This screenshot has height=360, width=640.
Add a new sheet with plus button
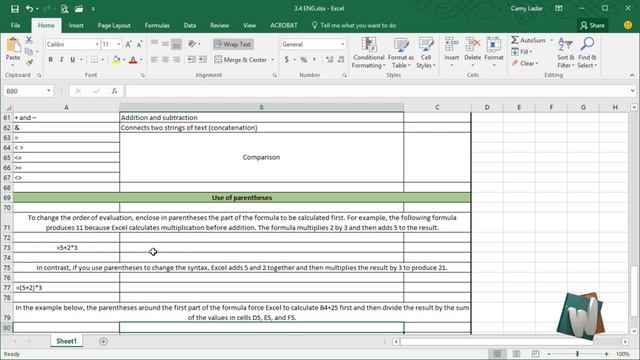103,341
